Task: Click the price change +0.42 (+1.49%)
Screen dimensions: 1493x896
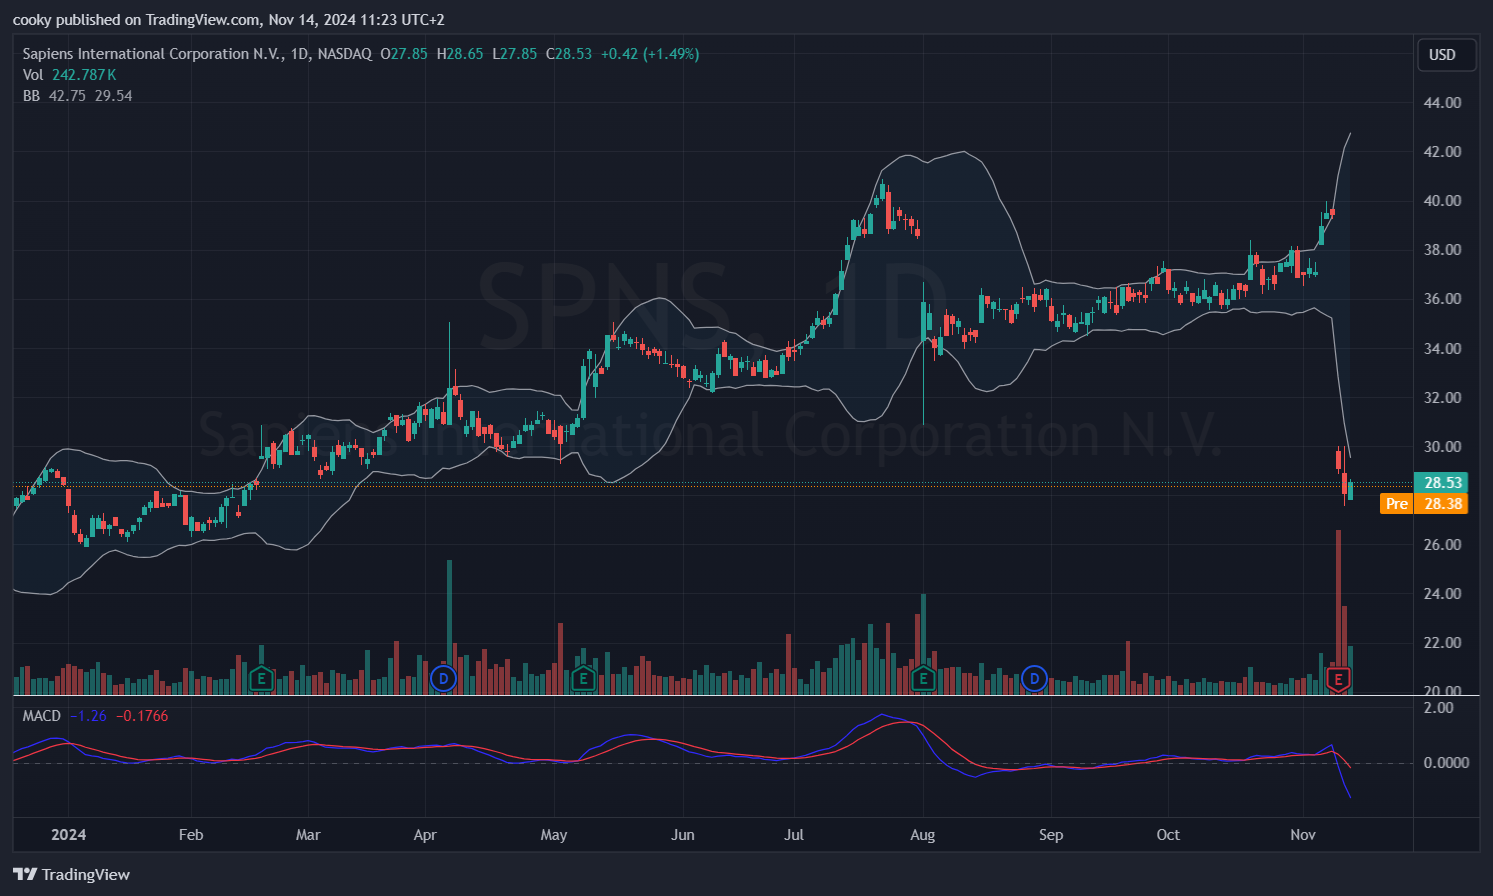Action: (650, 54)
